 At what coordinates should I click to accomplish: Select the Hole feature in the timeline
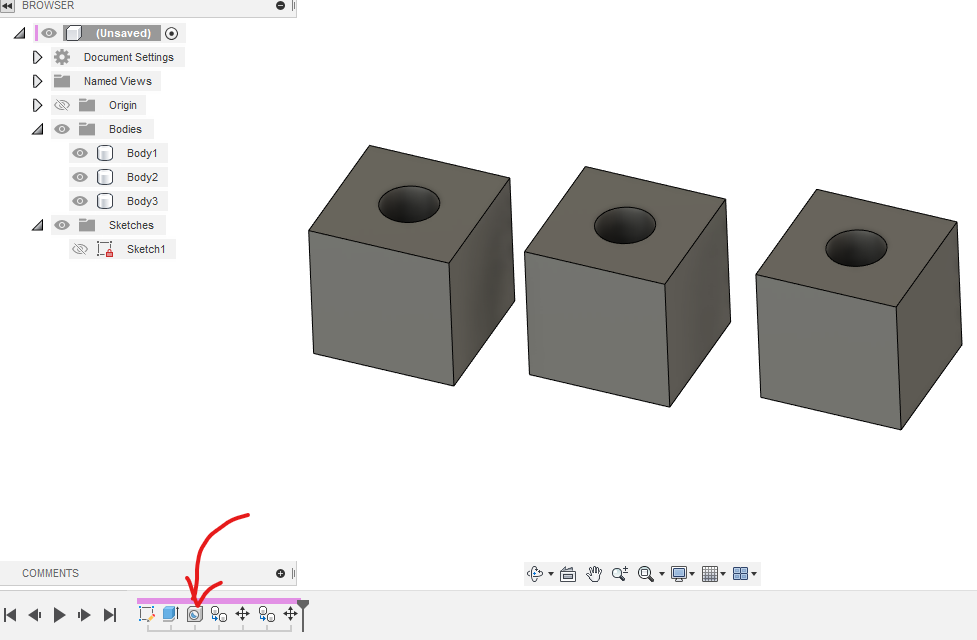[x=195, y=615]
